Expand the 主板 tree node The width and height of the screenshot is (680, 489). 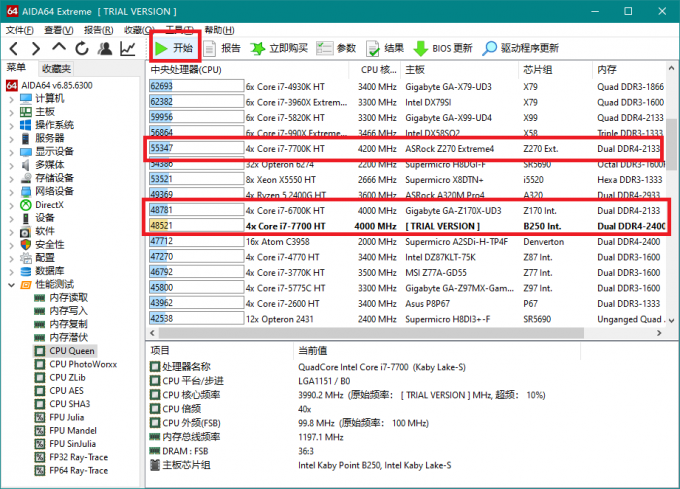(12, 112)
